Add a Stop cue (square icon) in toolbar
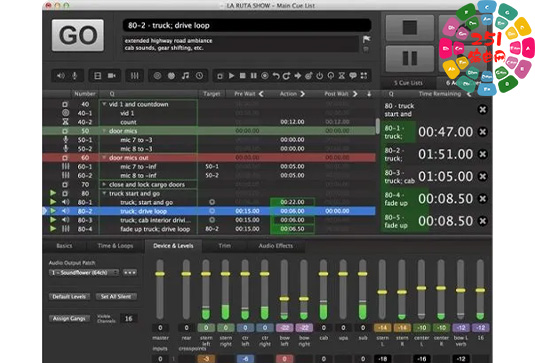The width and height of the screenshot is (535, 363). pyautogui.click(x=243, y=76)
